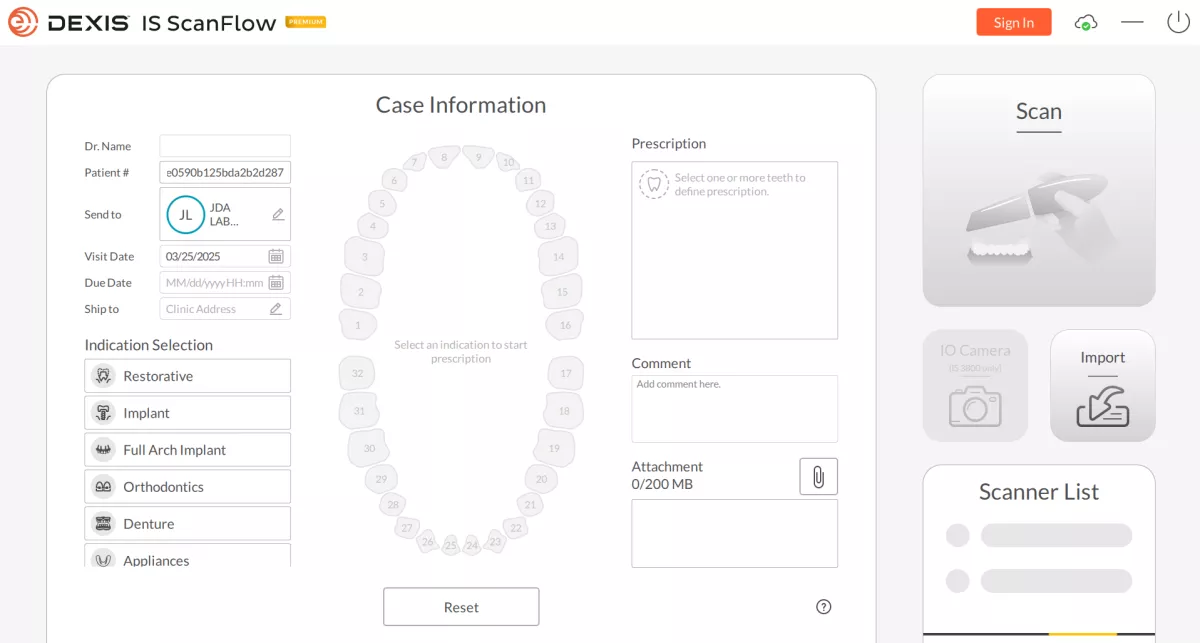Select tooth number 21
Viewport: 1200px width, 643px height.
coord(530,505)
